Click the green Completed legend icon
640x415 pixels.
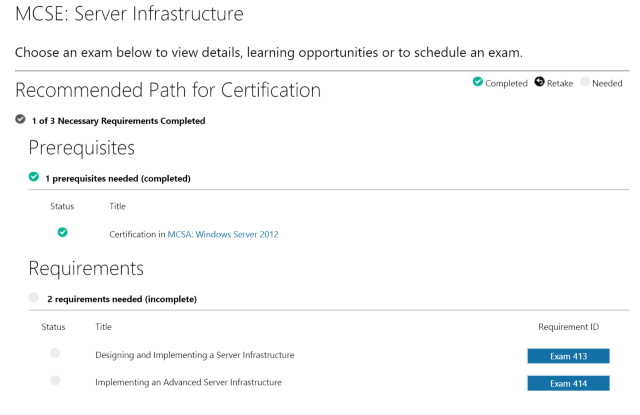click(x=478, y=83)
